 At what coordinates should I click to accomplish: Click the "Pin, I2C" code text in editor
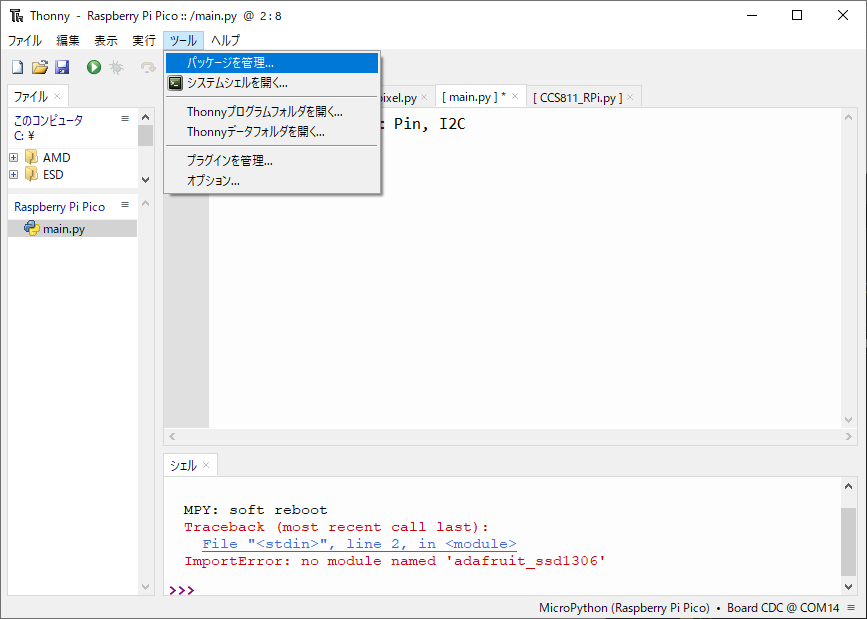pos(430,124)
